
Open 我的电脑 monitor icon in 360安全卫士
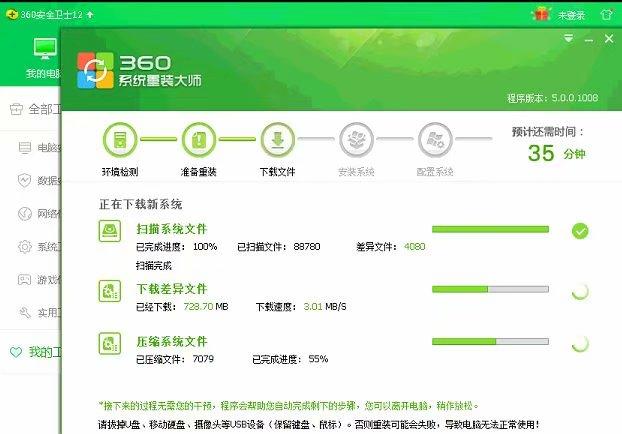point(44,49)
